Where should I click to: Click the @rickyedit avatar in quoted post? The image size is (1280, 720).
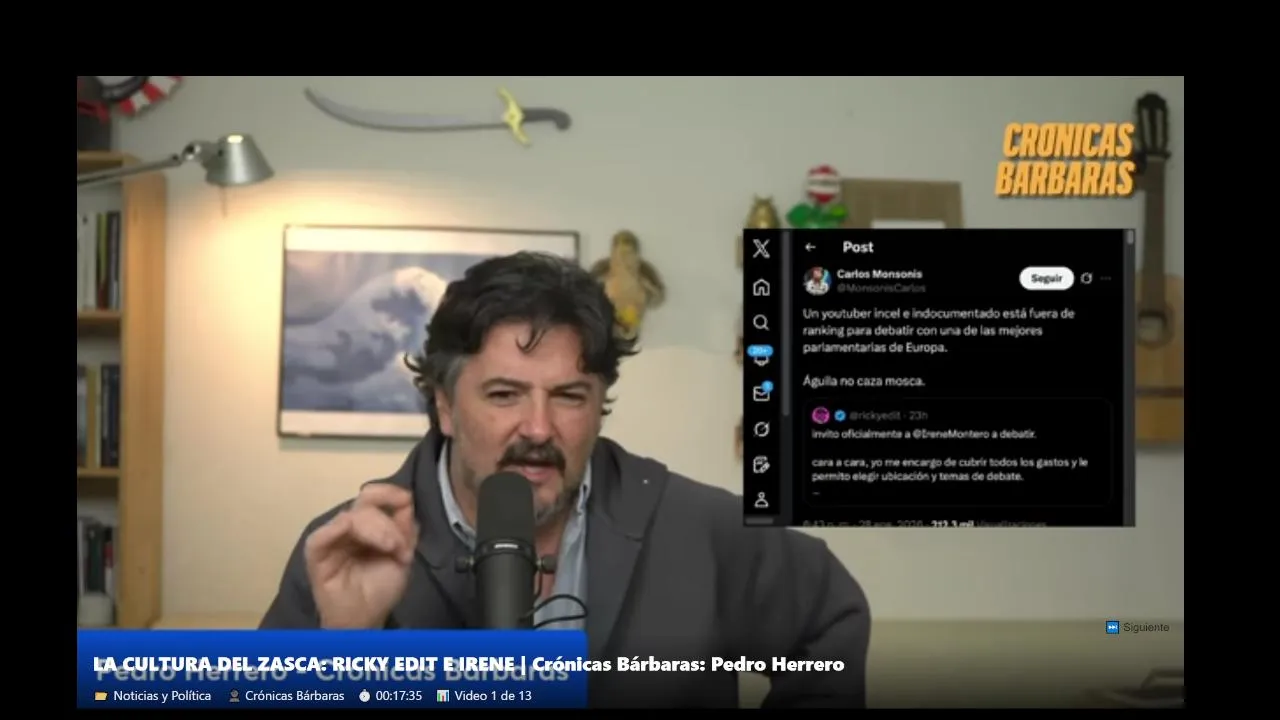click(x=821, y=415)
